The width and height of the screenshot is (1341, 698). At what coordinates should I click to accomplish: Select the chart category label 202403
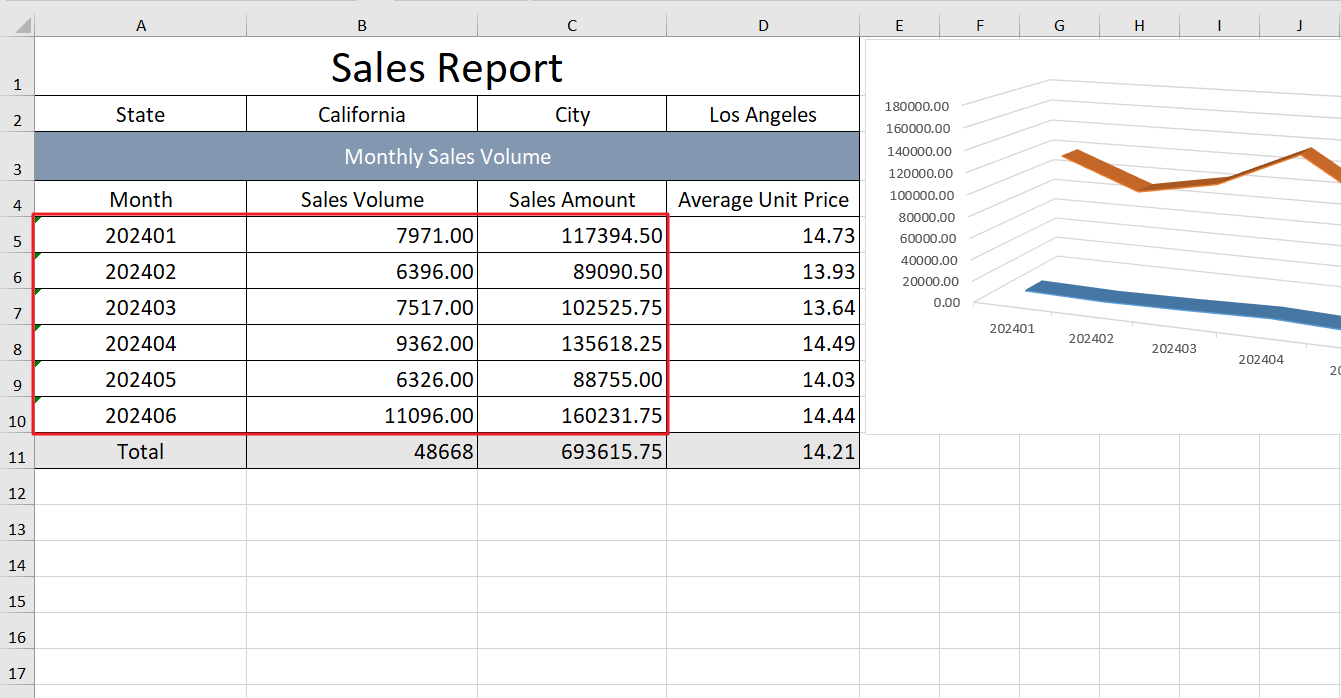(x=1173, y=349)
